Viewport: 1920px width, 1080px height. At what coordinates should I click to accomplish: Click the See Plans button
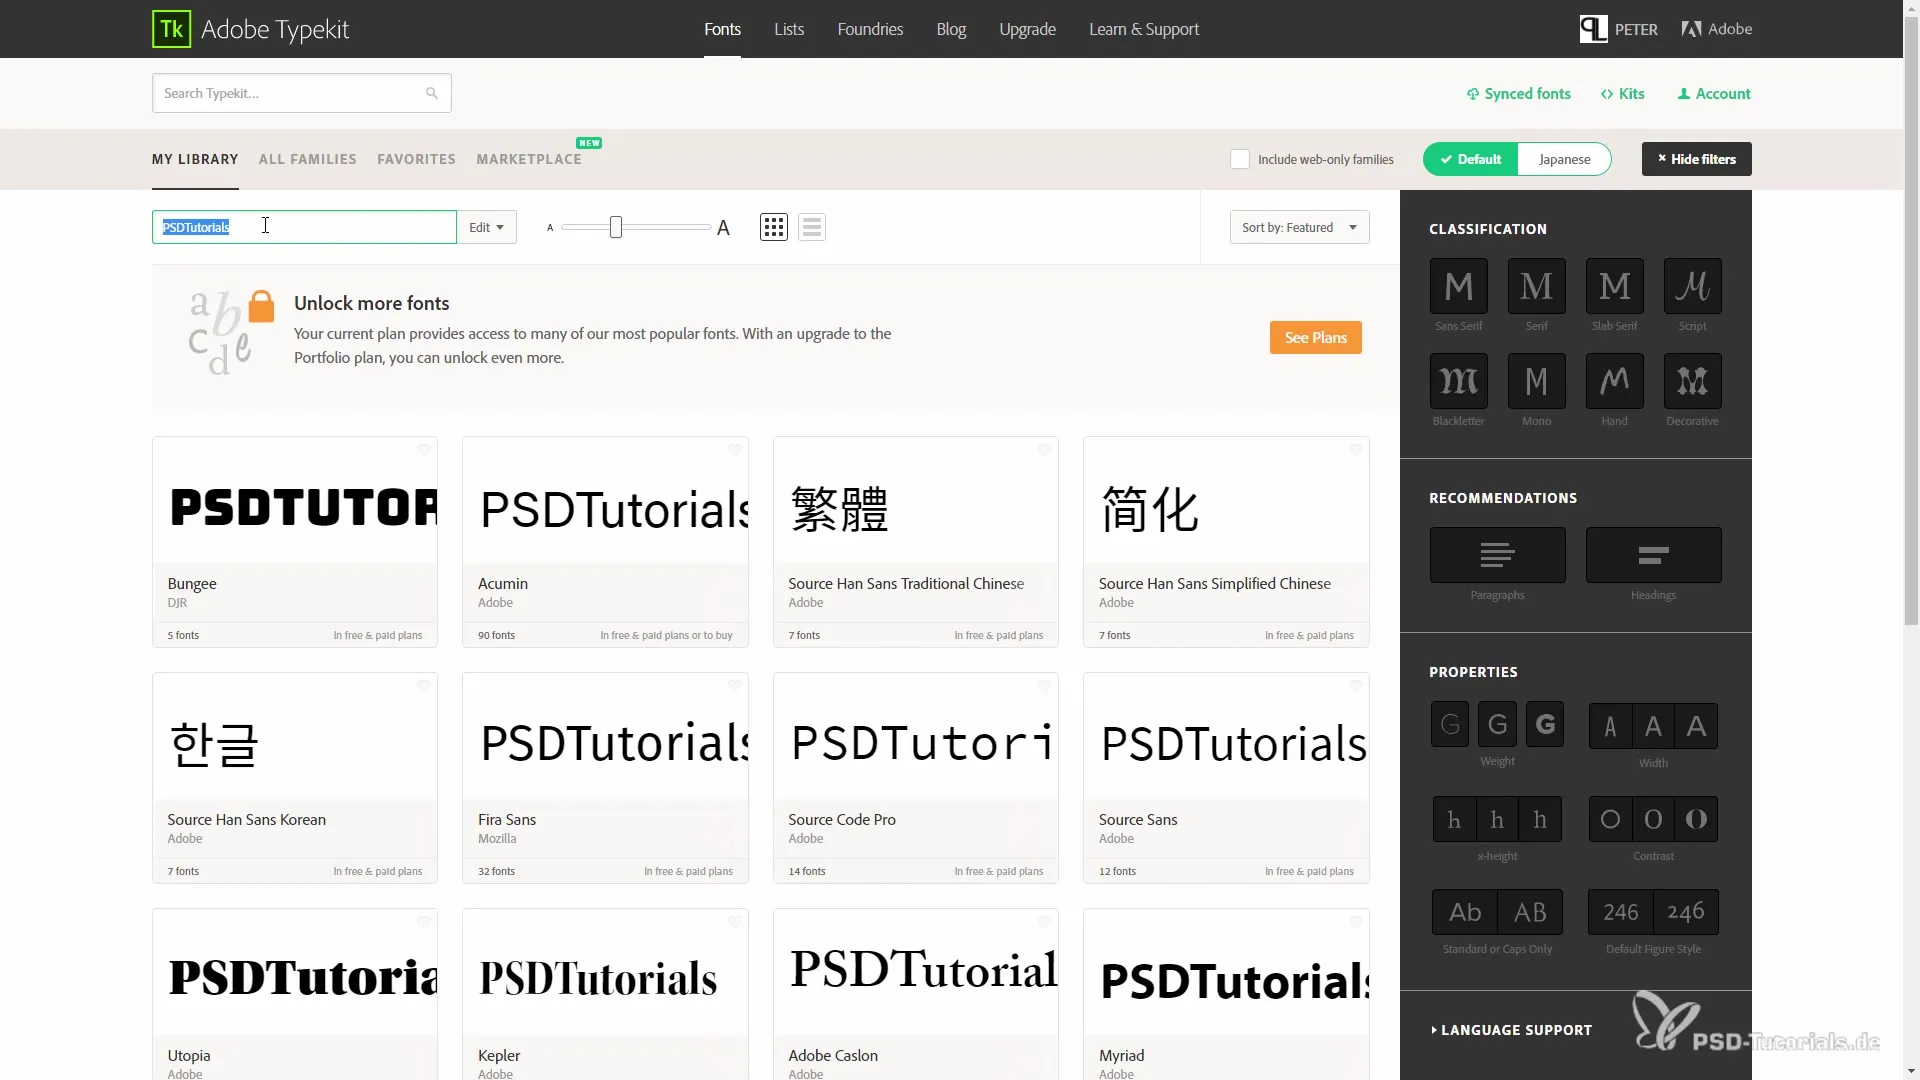pos(1315,338)
